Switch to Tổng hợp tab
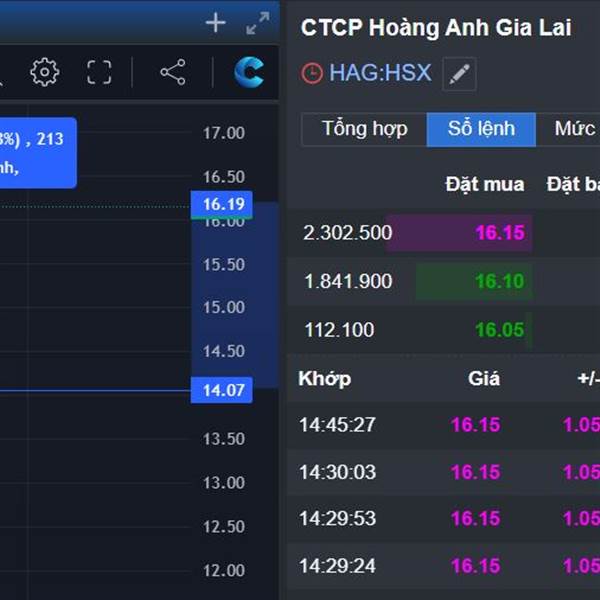This screenshot has height=600, width=600. click(x=364, y=129)
